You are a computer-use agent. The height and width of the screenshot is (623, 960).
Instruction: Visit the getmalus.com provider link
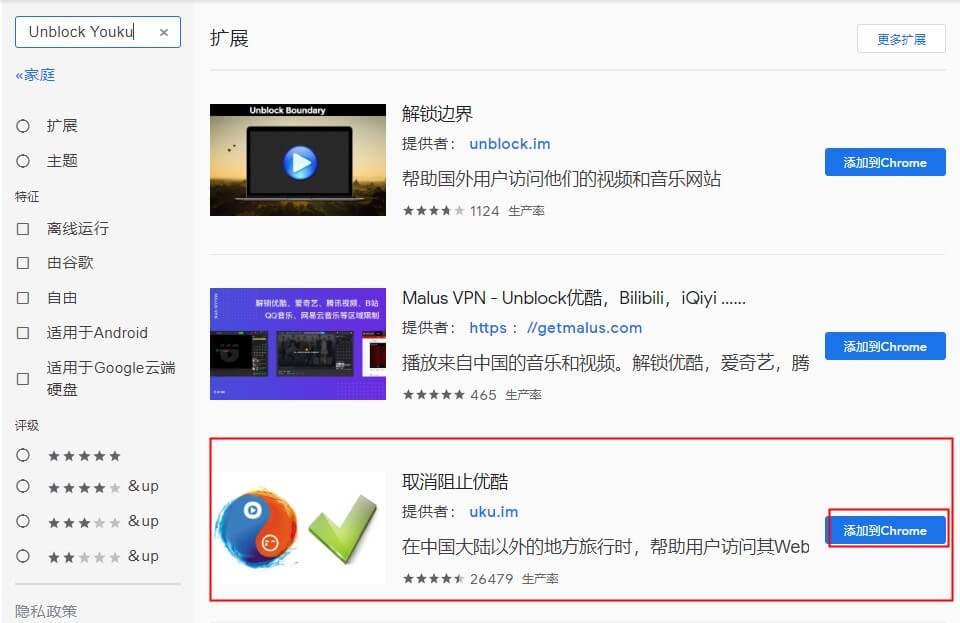coord(555,328)
